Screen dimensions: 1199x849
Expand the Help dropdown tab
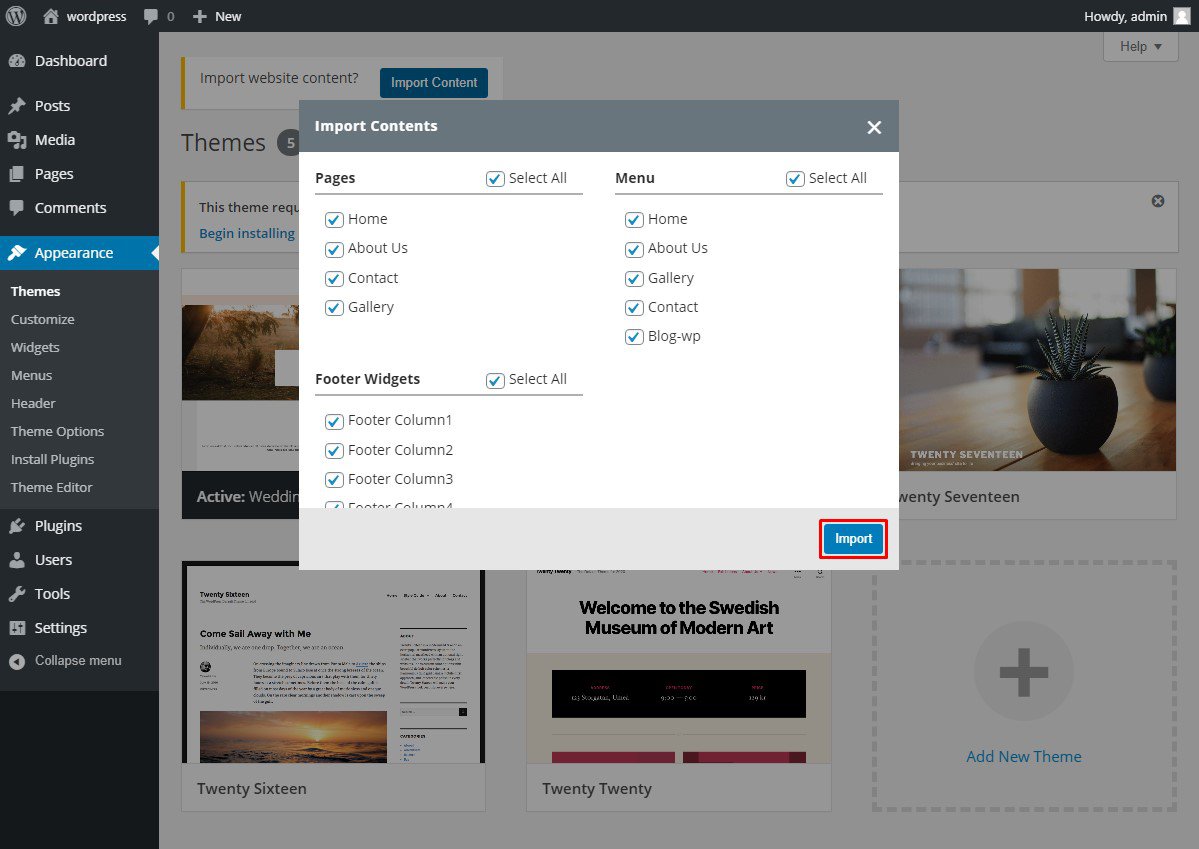pos(1140,46)
